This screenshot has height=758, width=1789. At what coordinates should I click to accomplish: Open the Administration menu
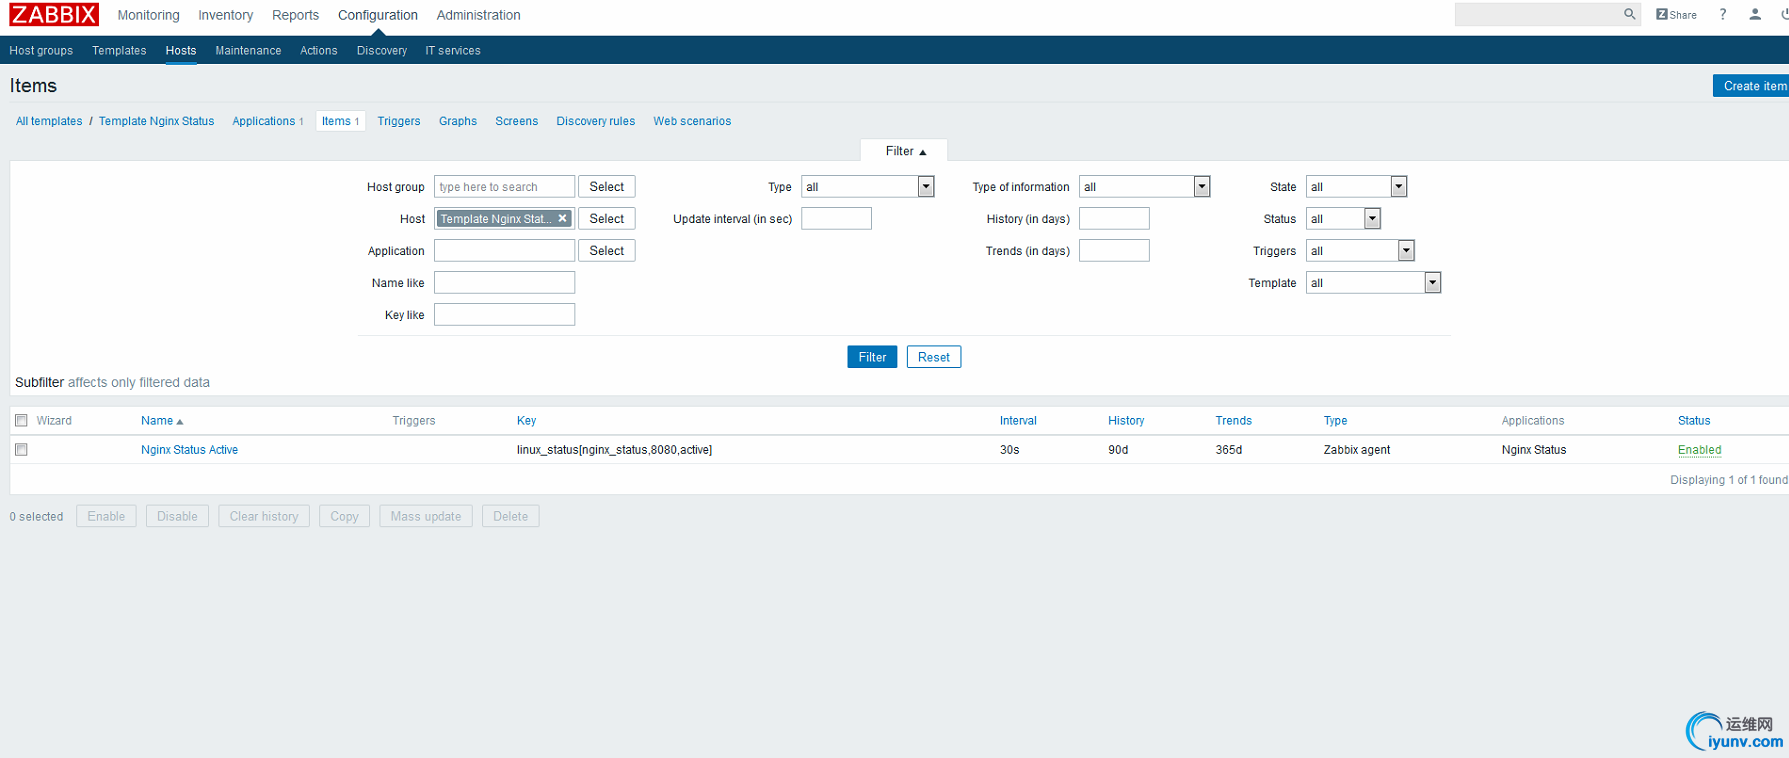478,15
